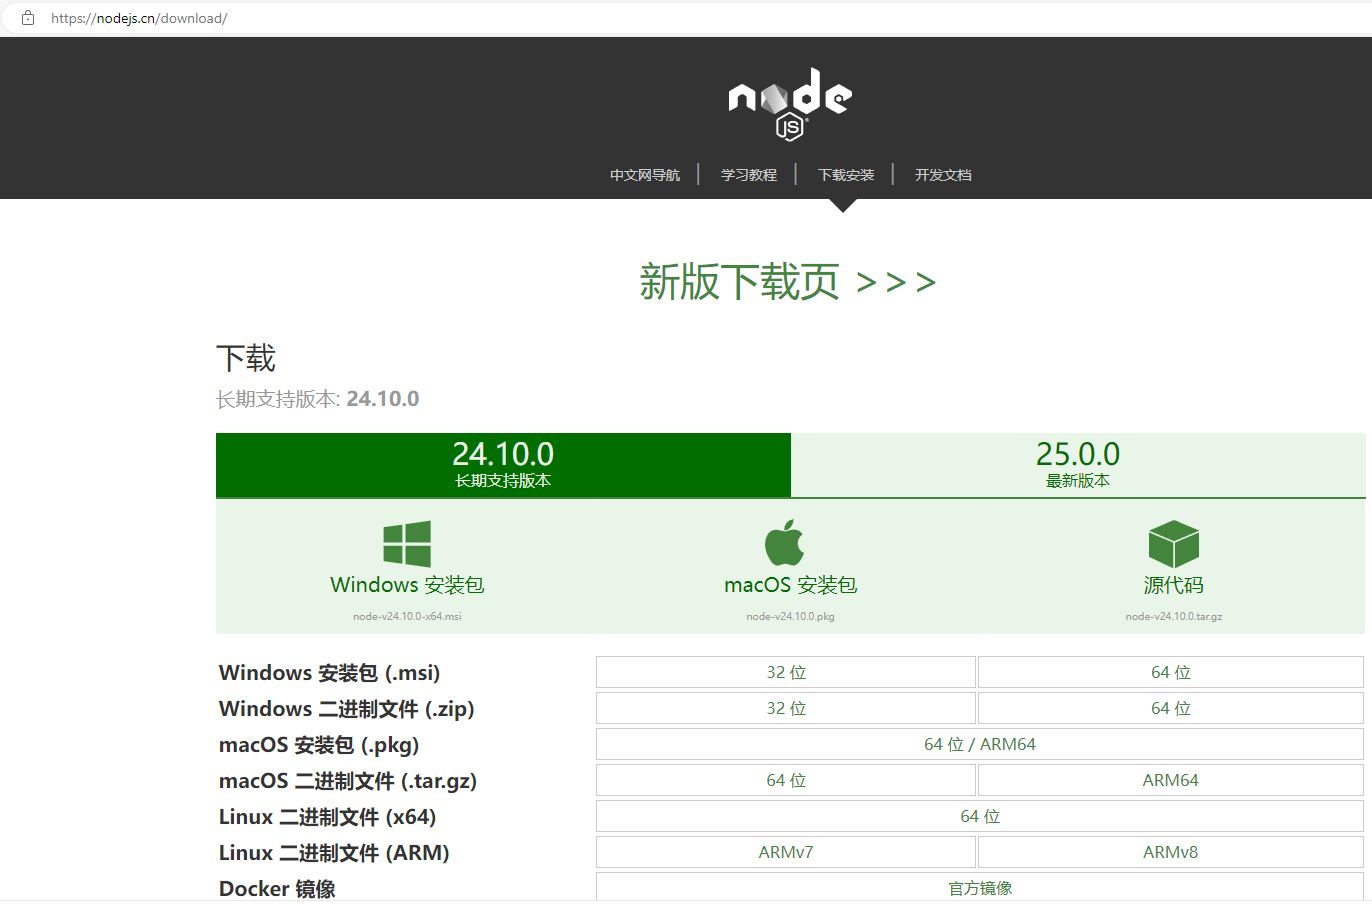Switch to the 25.0.0 最新版本 tab
1372x905 pixels.
(1078, 464)
